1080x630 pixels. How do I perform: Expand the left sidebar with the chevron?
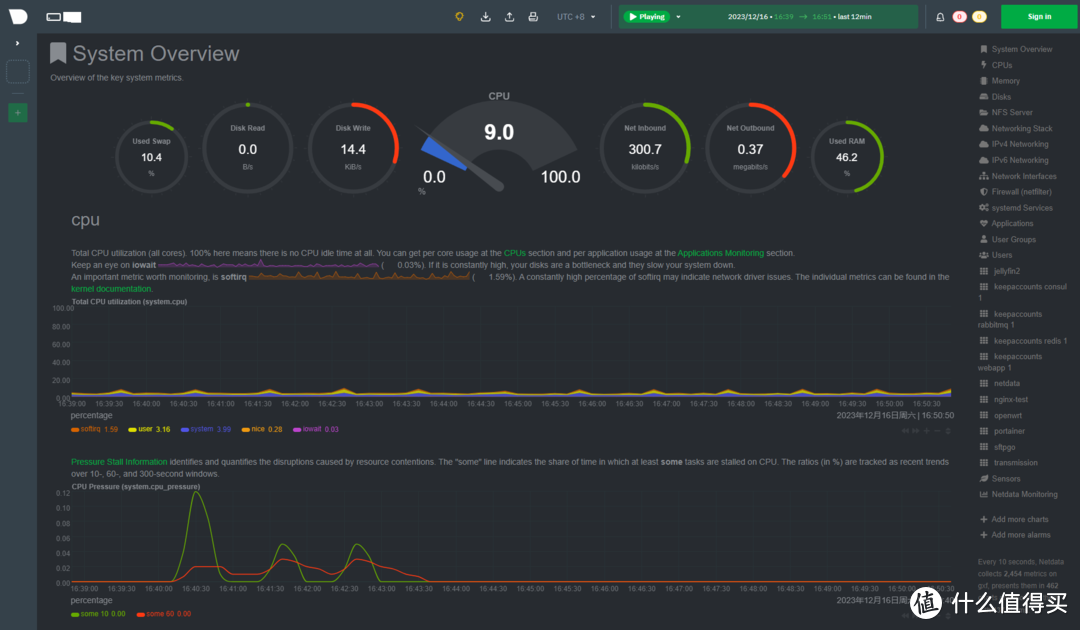click(17, 43)
